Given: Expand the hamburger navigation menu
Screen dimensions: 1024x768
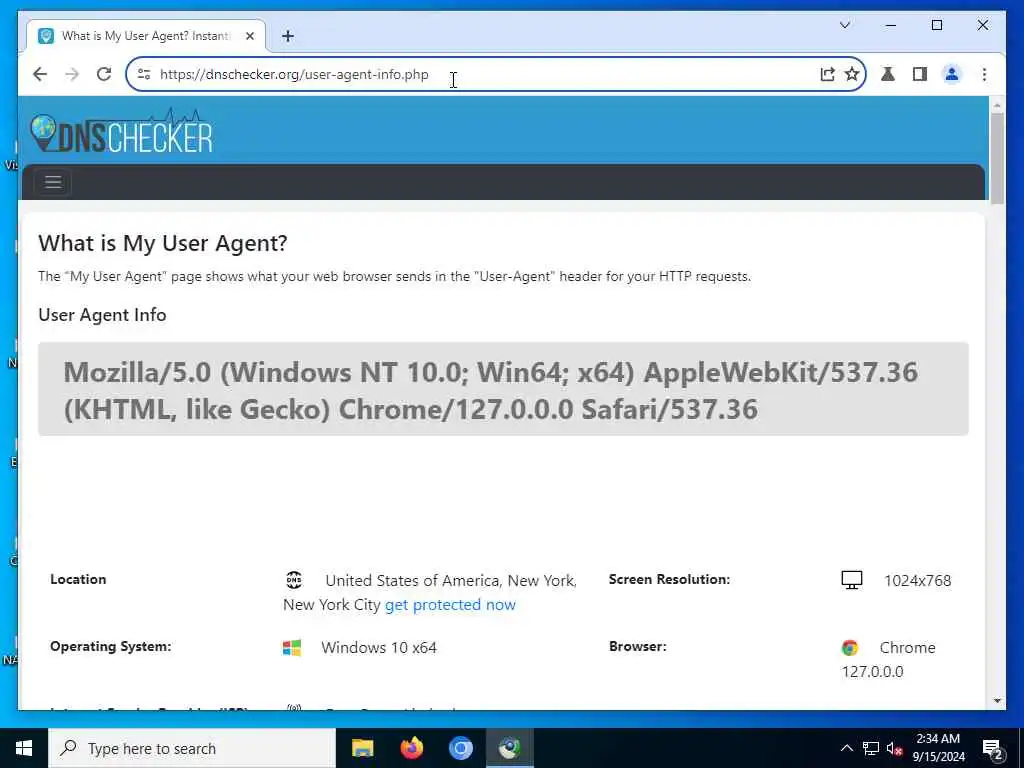Looking at the screenshot, I should [53, 182].
